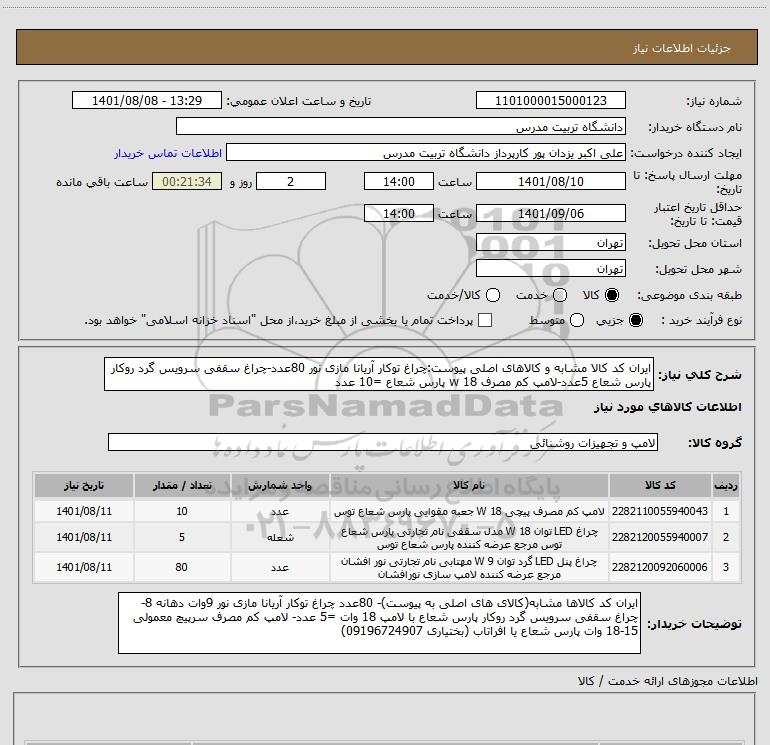770x745 pixels.
Task: Click item name چراغ LED توان 18 W
Action: tap(469, 538)
